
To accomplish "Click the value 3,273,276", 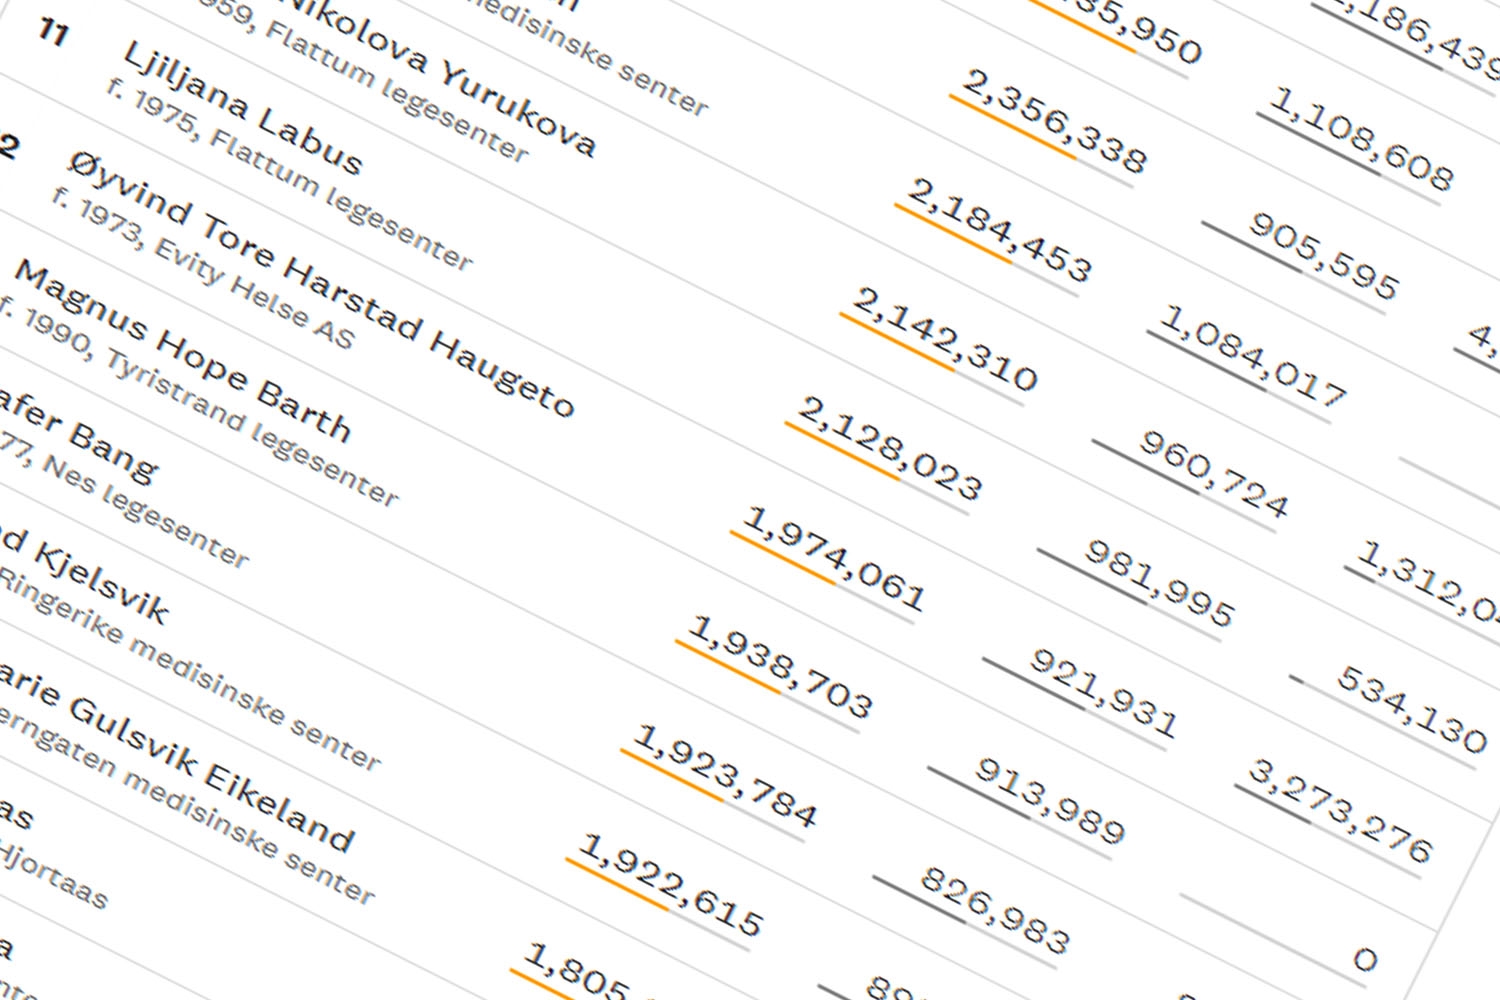I will (1340, 811).
